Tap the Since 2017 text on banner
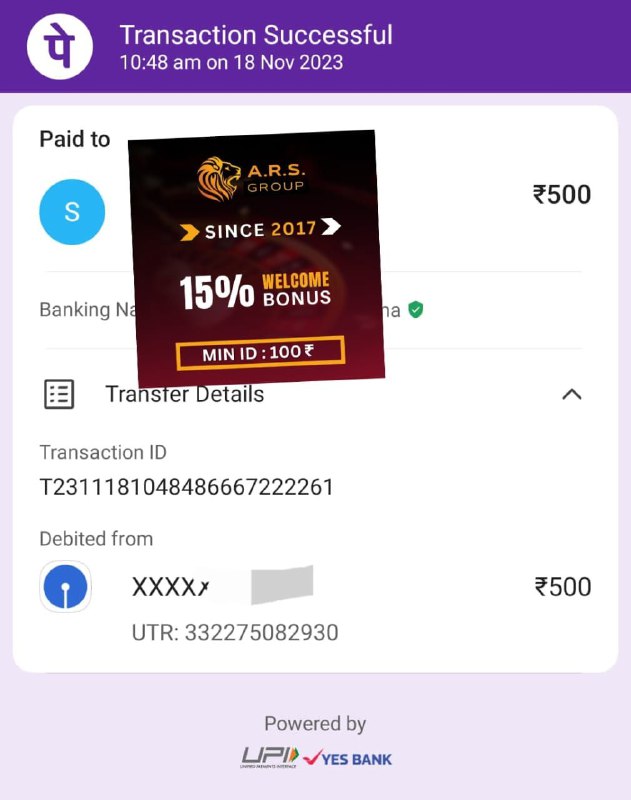The width and height of the screenshot is (631, 800). point(260,229)
